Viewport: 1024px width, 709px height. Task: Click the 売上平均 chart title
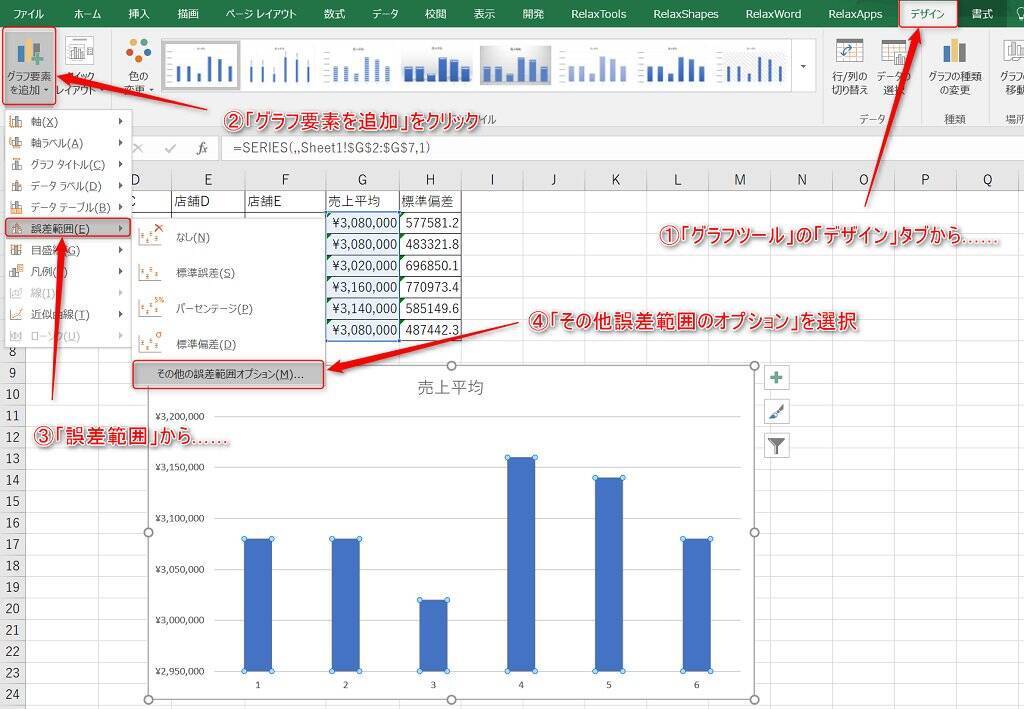(x=450, y=387)
